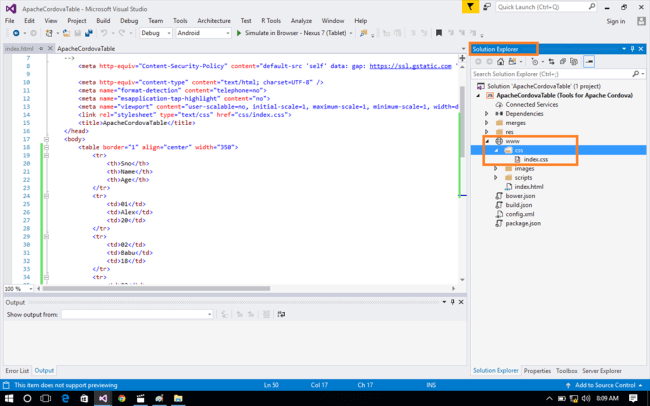Open the Architecture menu
The height and width of the screenshot is (406, 650).
click(213, 20)
